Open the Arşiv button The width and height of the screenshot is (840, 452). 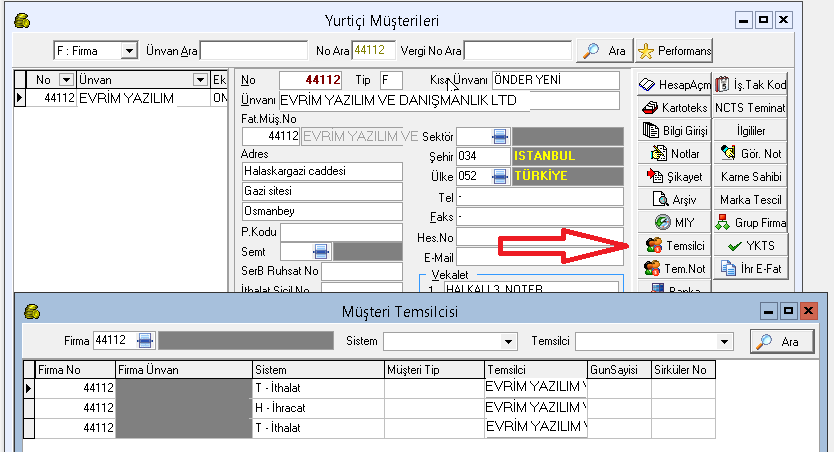click(674, 200)
